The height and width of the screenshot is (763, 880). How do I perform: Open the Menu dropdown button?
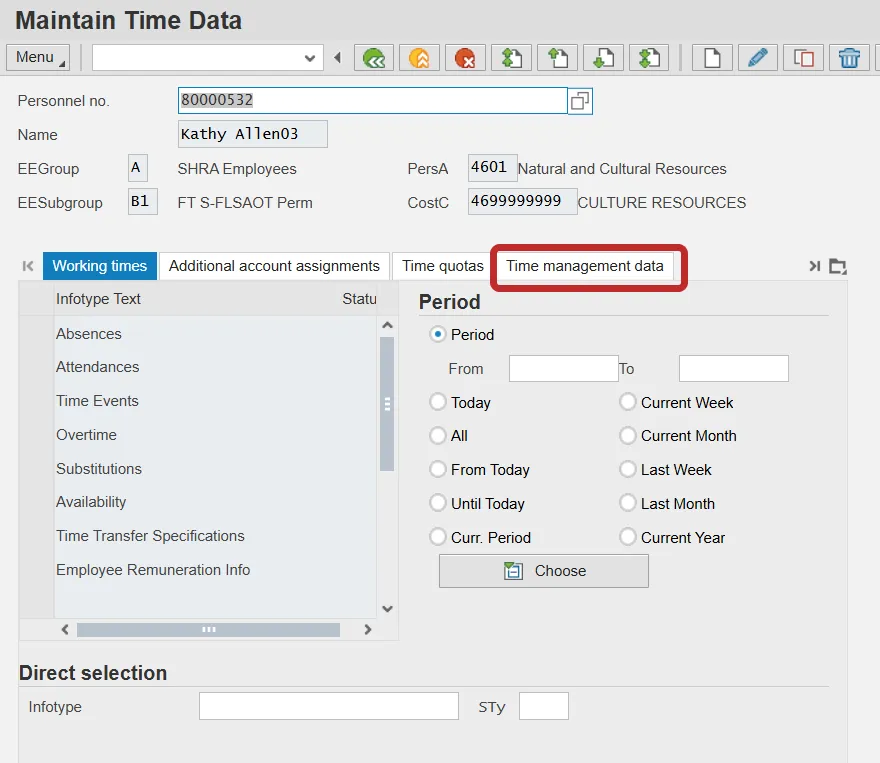point(38,58)
